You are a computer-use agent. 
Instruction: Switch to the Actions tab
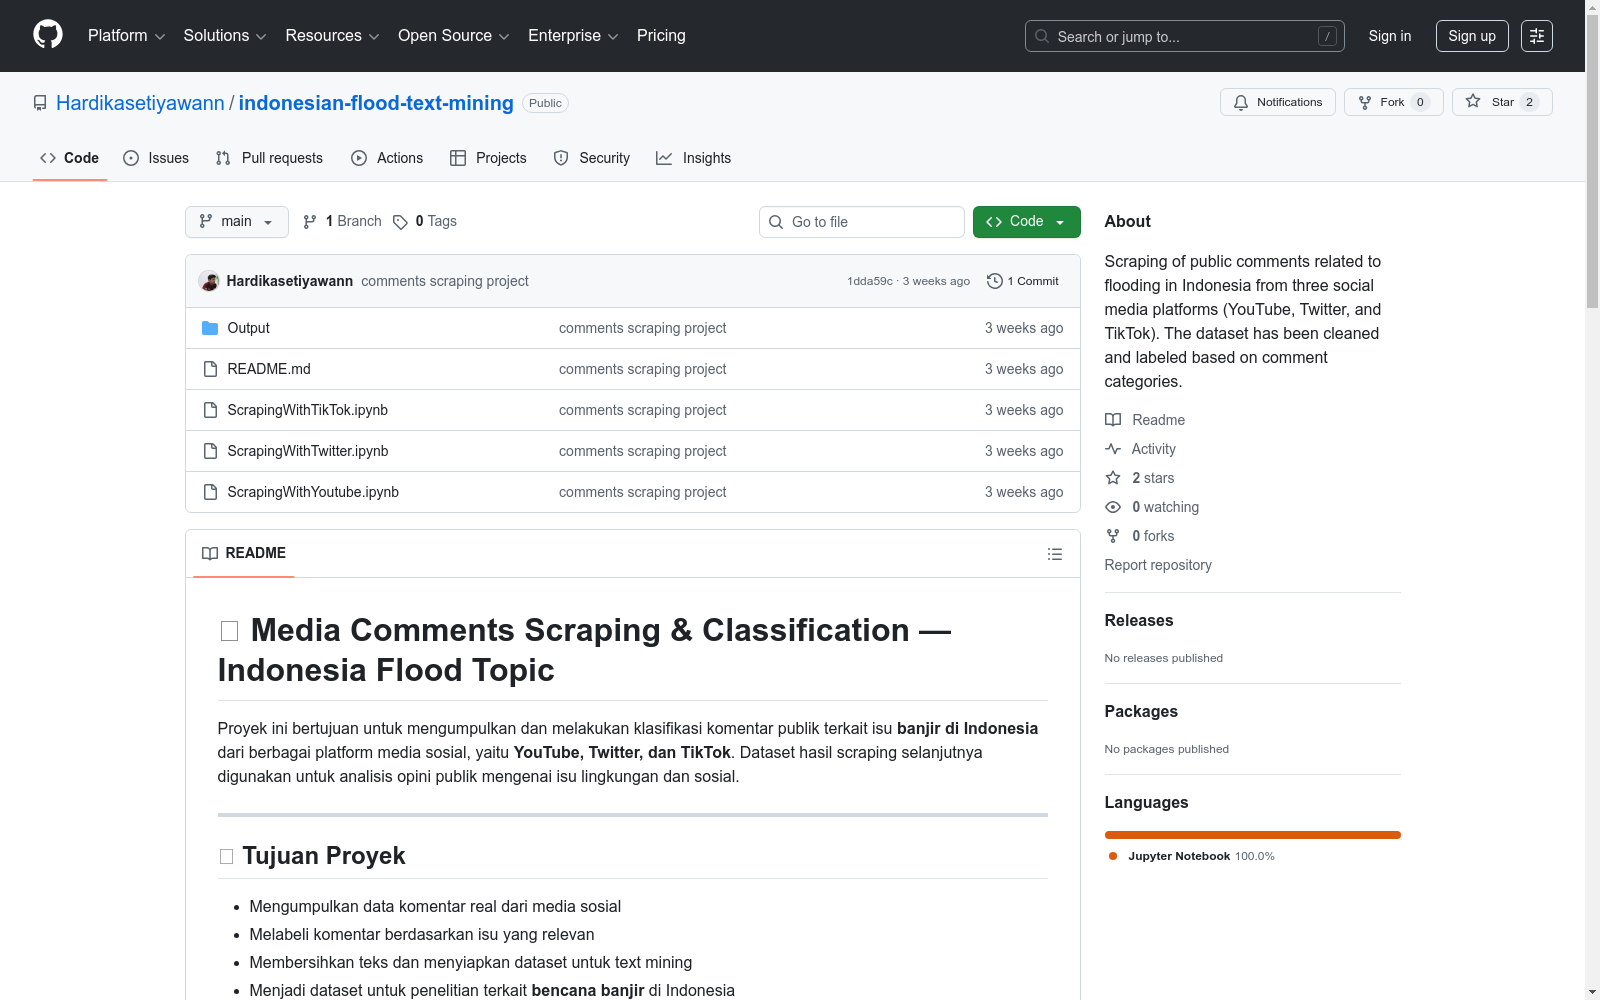pos(387,158)
